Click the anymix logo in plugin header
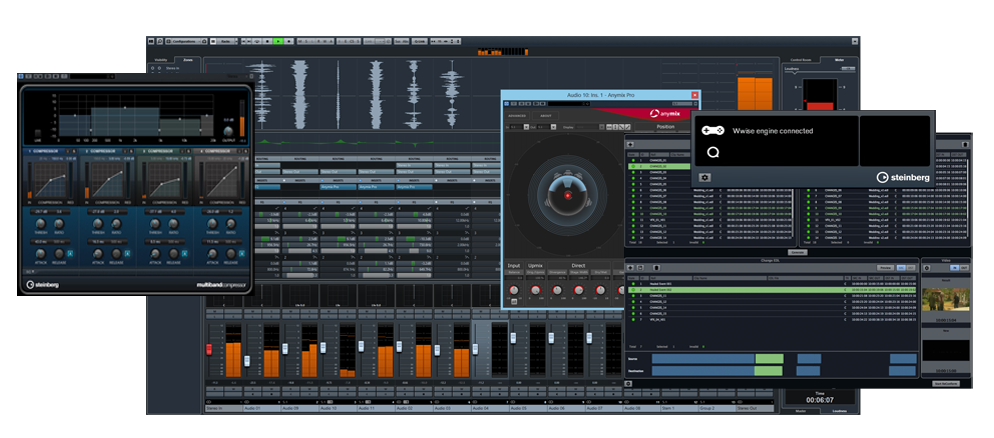The width and height of the screenshot is (994, 438). point(667,114)
